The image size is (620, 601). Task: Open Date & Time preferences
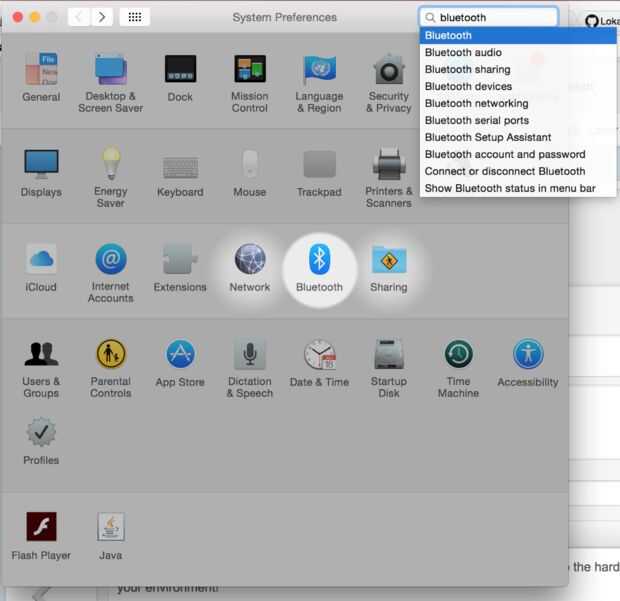(319, 362)
